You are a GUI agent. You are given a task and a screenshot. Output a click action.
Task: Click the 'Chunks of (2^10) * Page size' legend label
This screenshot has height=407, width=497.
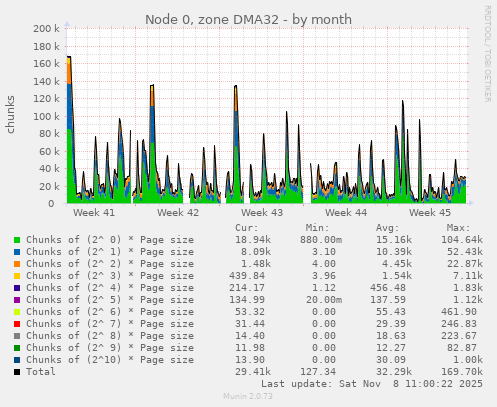[110, 360]
